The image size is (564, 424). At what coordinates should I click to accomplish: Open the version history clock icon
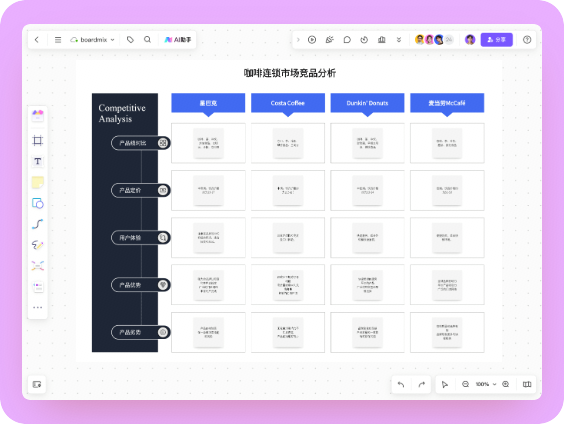(x=364, y=40)
